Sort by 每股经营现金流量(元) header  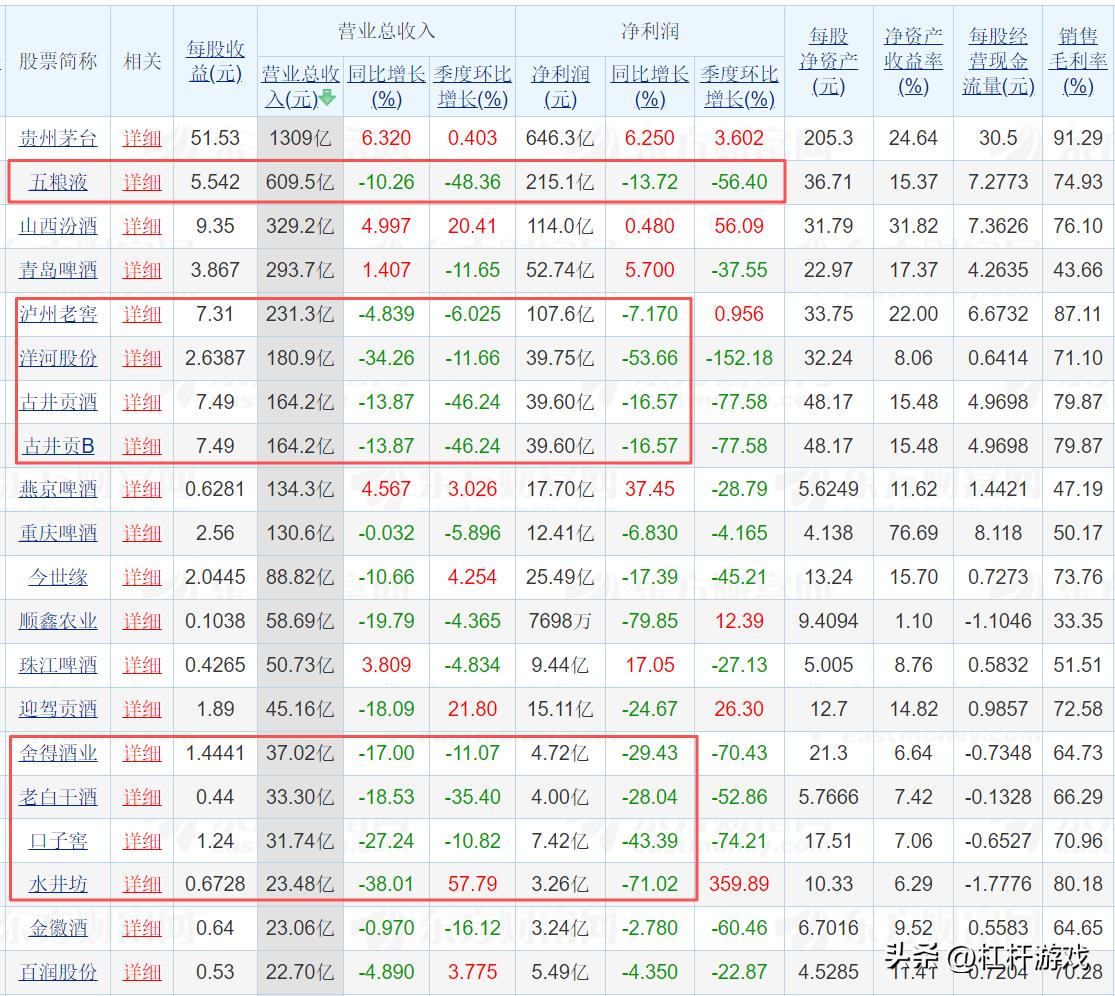(998, 61)
